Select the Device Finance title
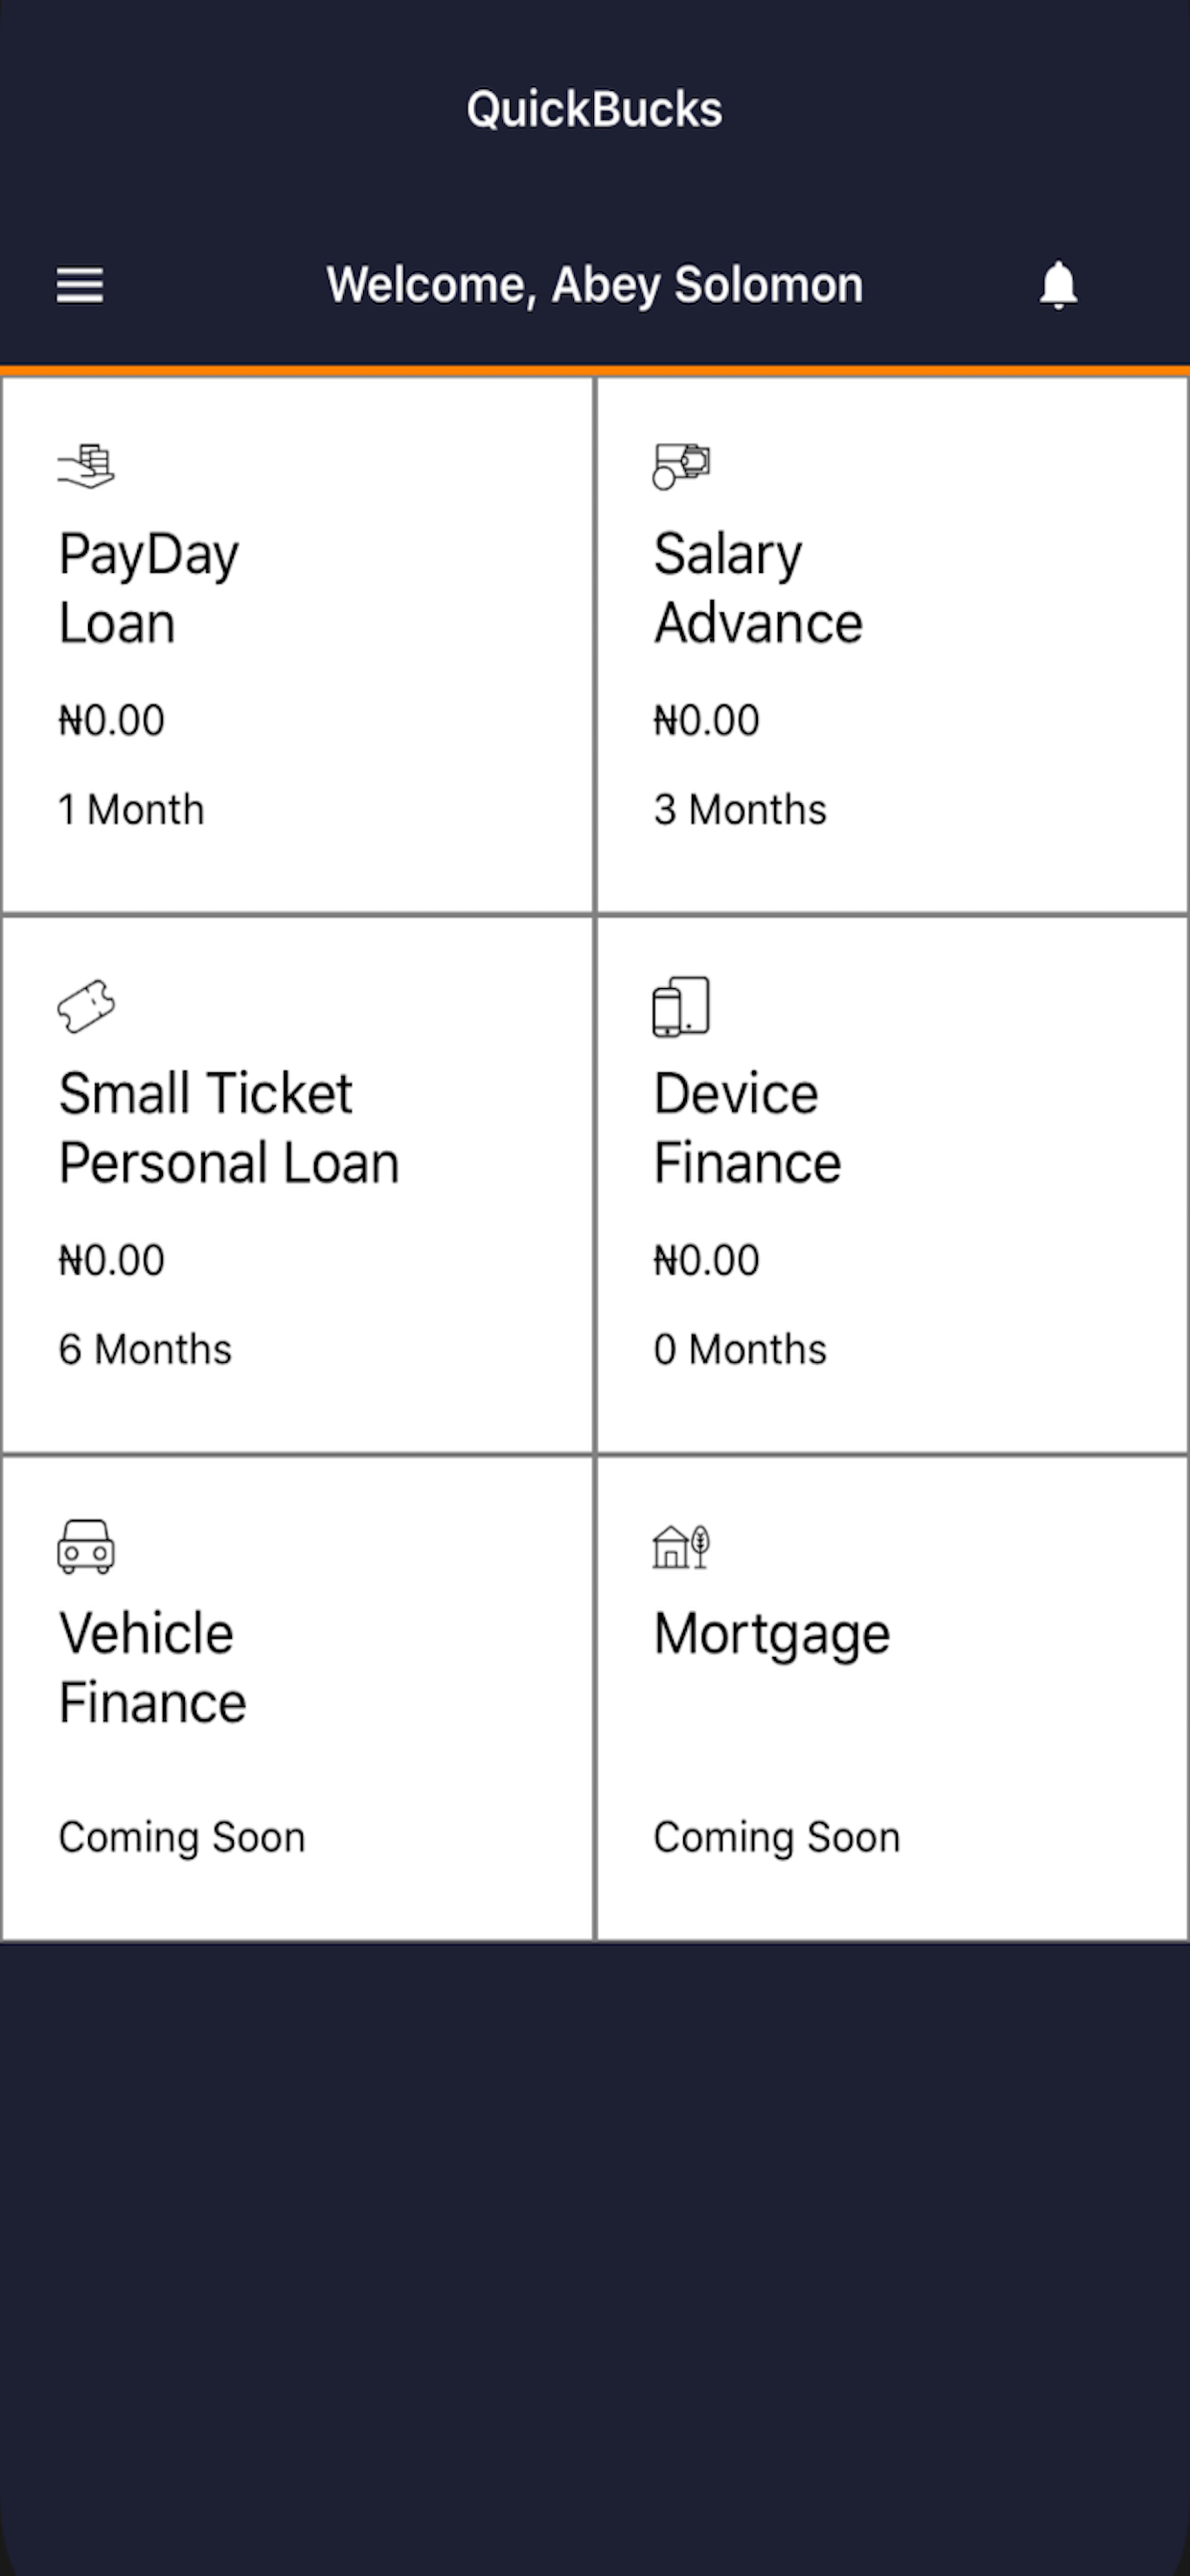Viewport: 1190px width, 2576px height. pos(747,1127)
